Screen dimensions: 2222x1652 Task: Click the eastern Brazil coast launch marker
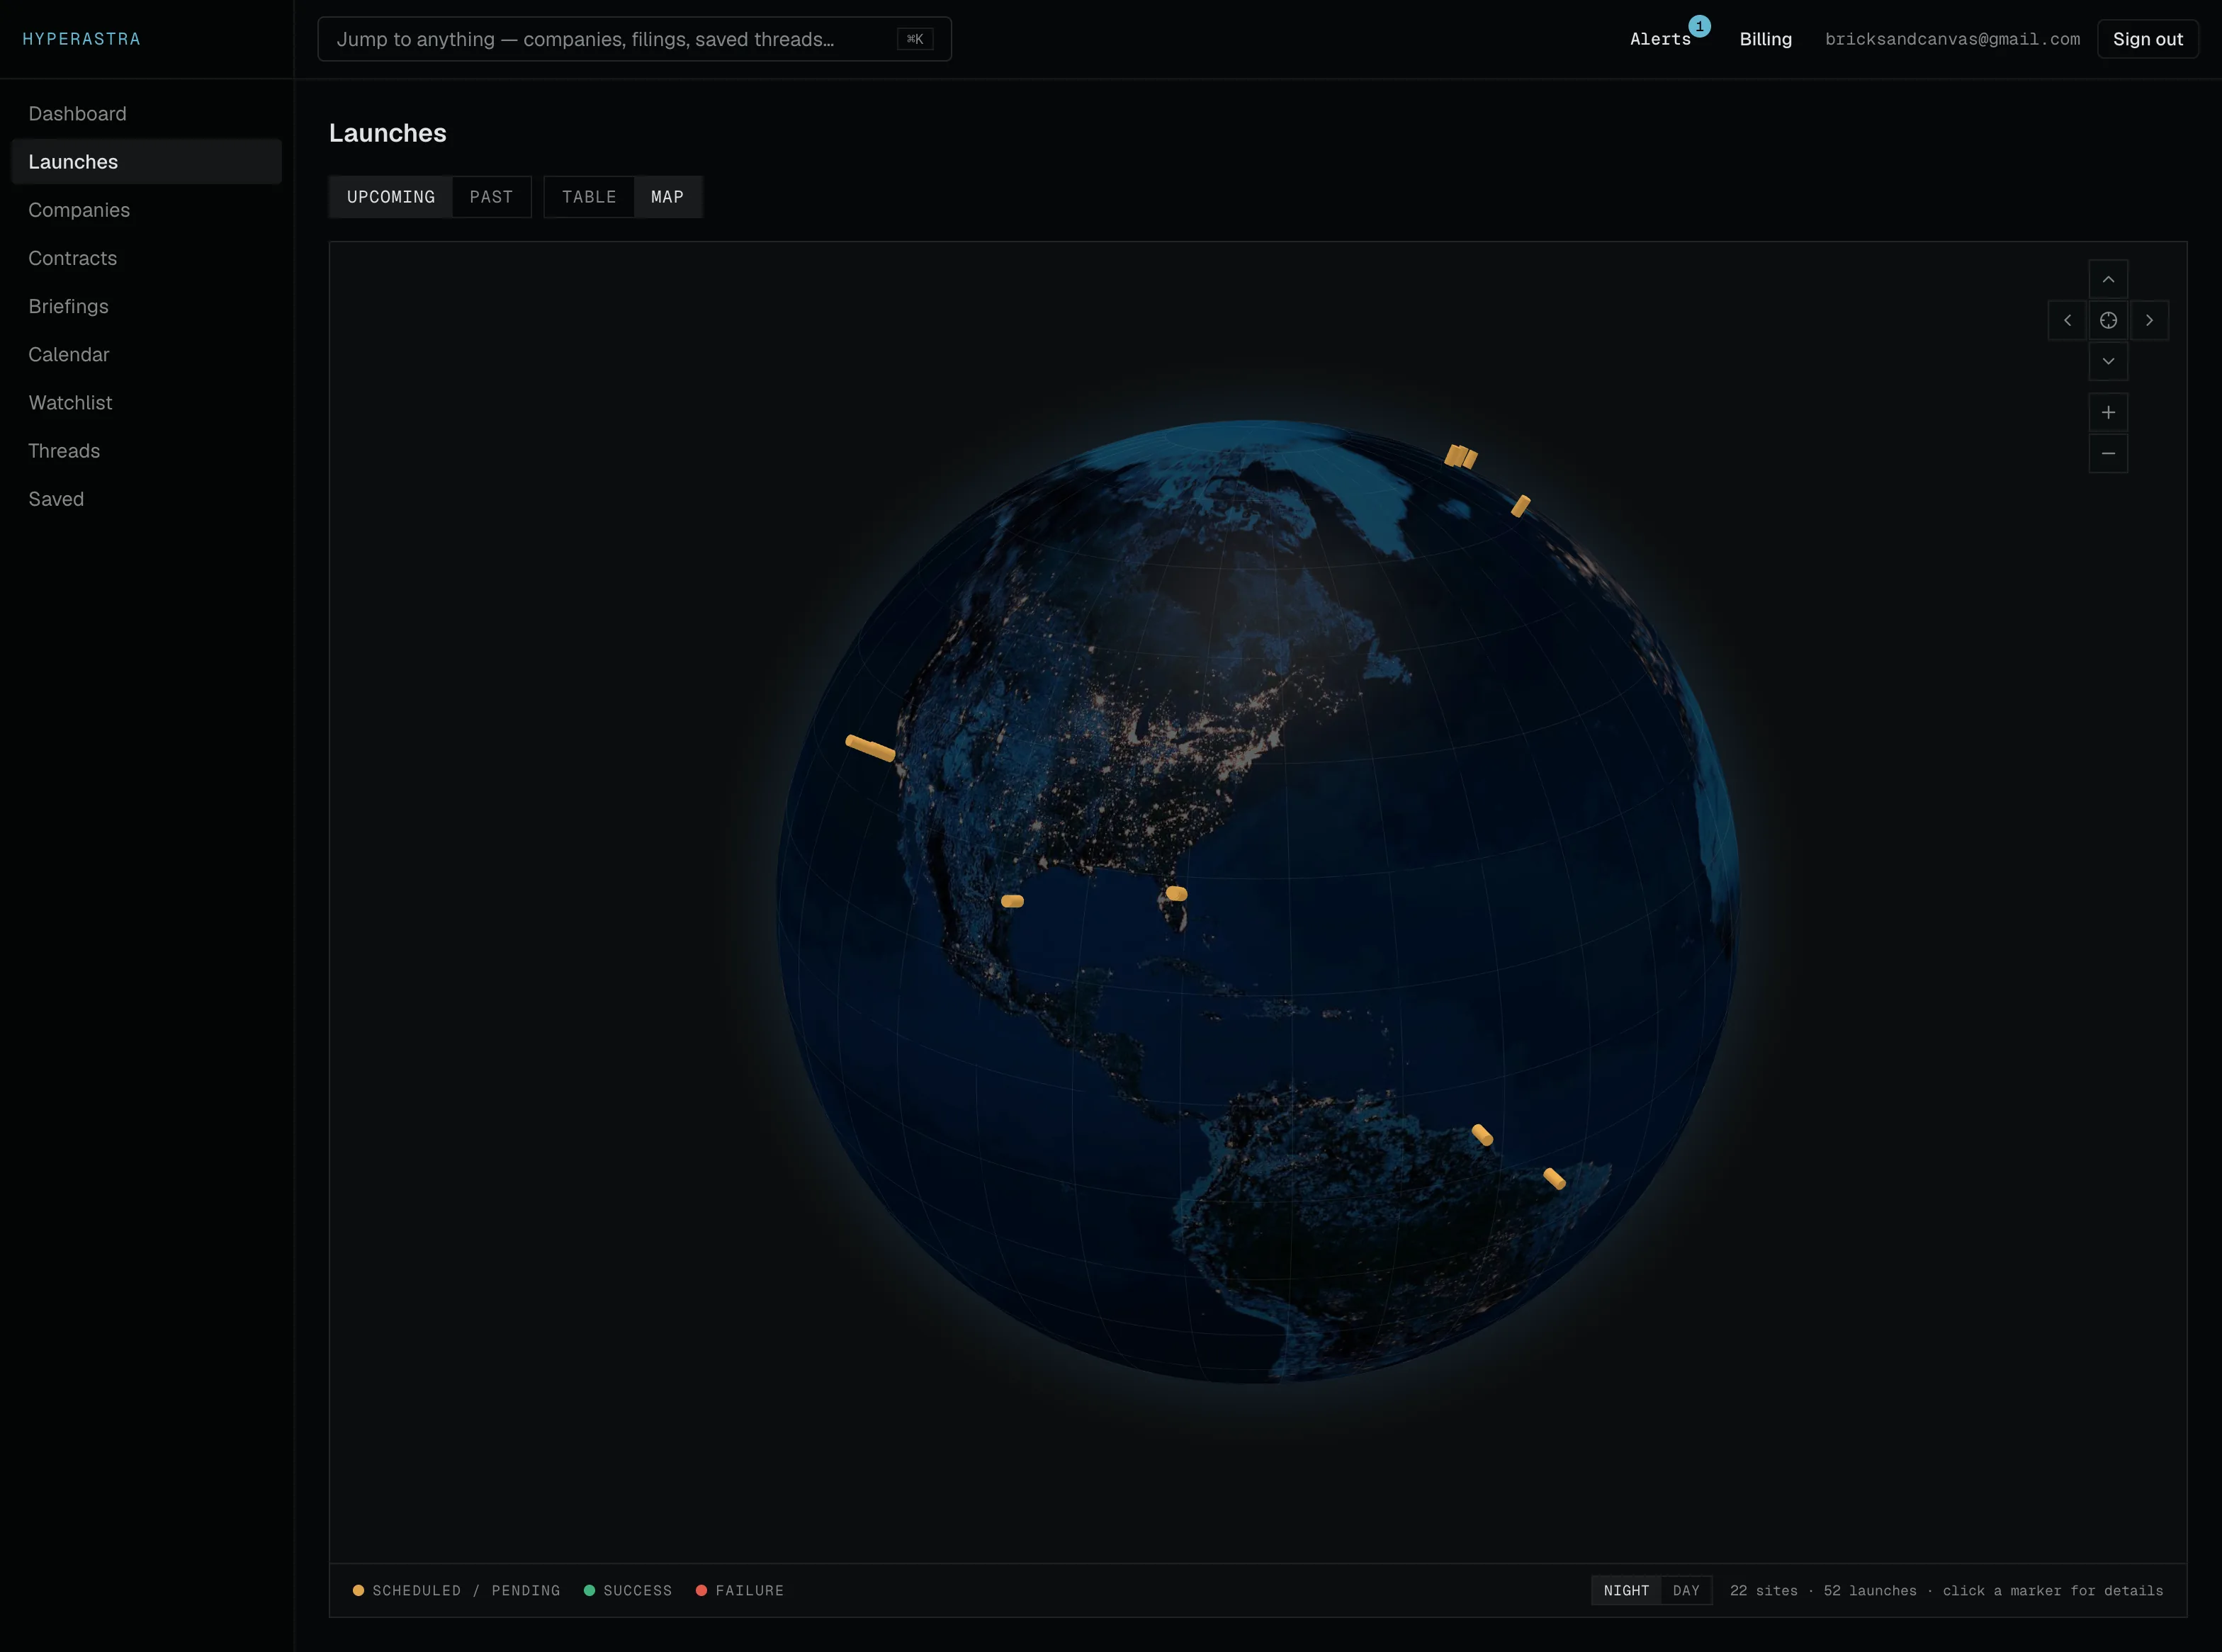(1554, 1178)
